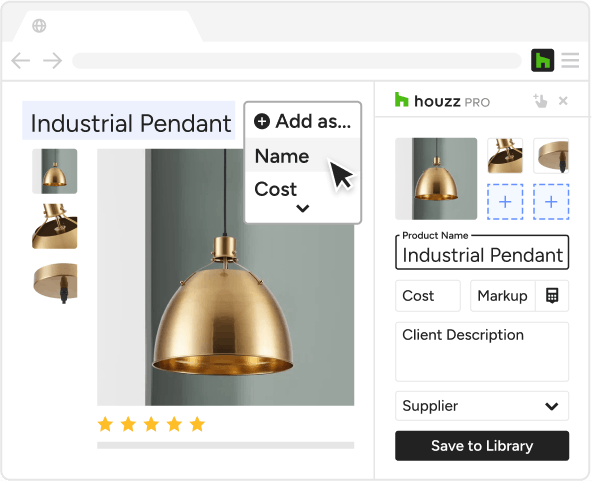Activate the pointer selection tool in Houzz Pro panel
The height and width of the screenshot is (481, 592).
(x=540, y=101)
